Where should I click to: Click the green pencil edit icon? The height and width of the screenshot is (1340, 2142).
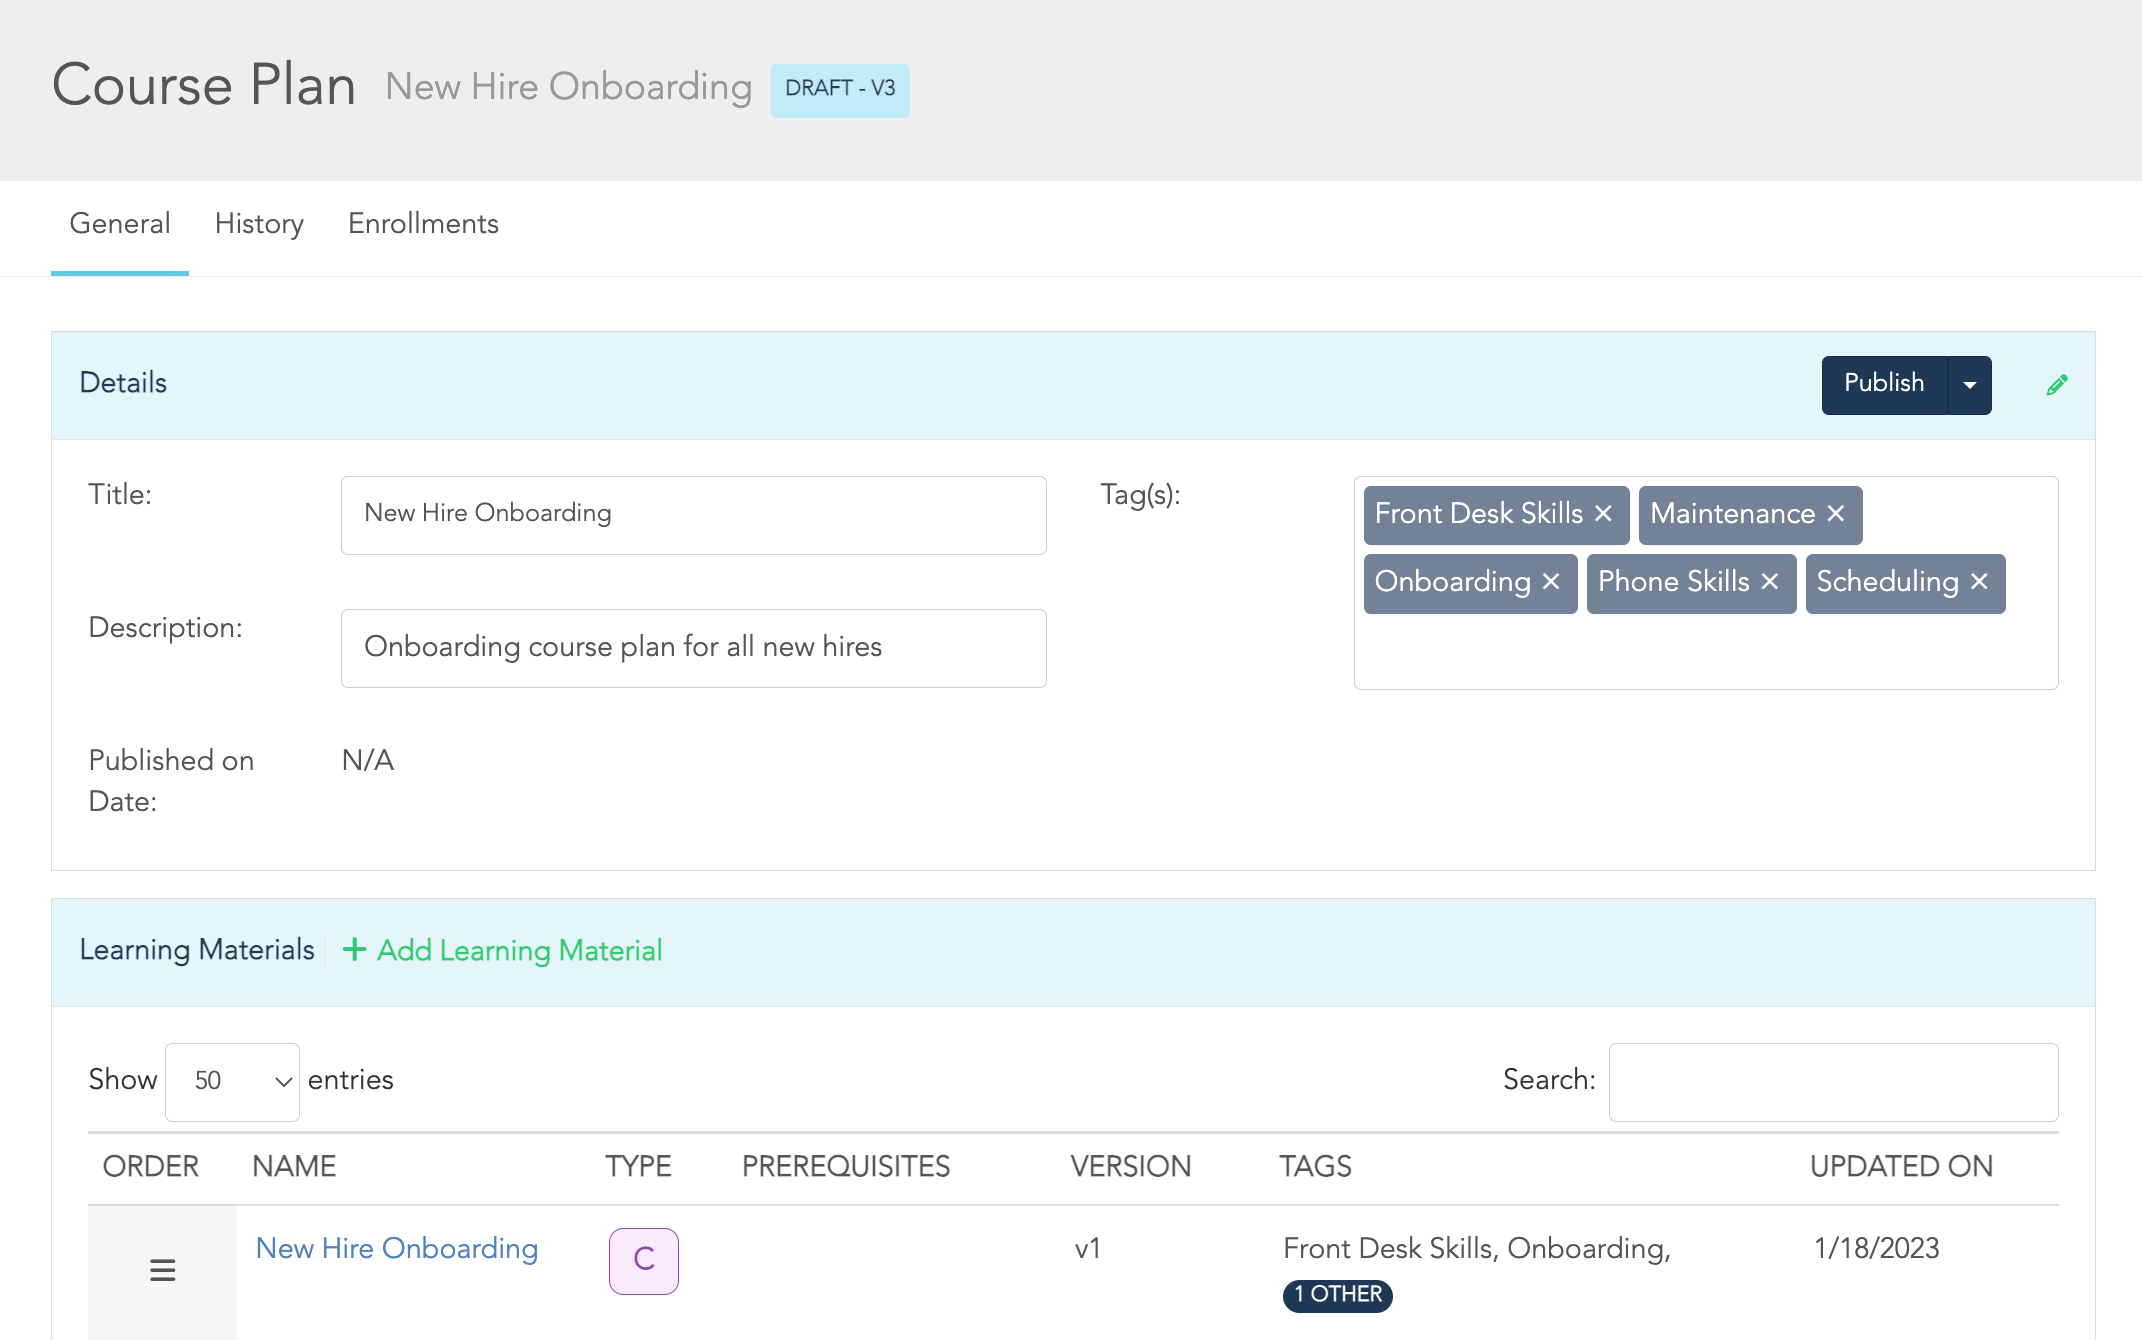tap(2057, 385)
